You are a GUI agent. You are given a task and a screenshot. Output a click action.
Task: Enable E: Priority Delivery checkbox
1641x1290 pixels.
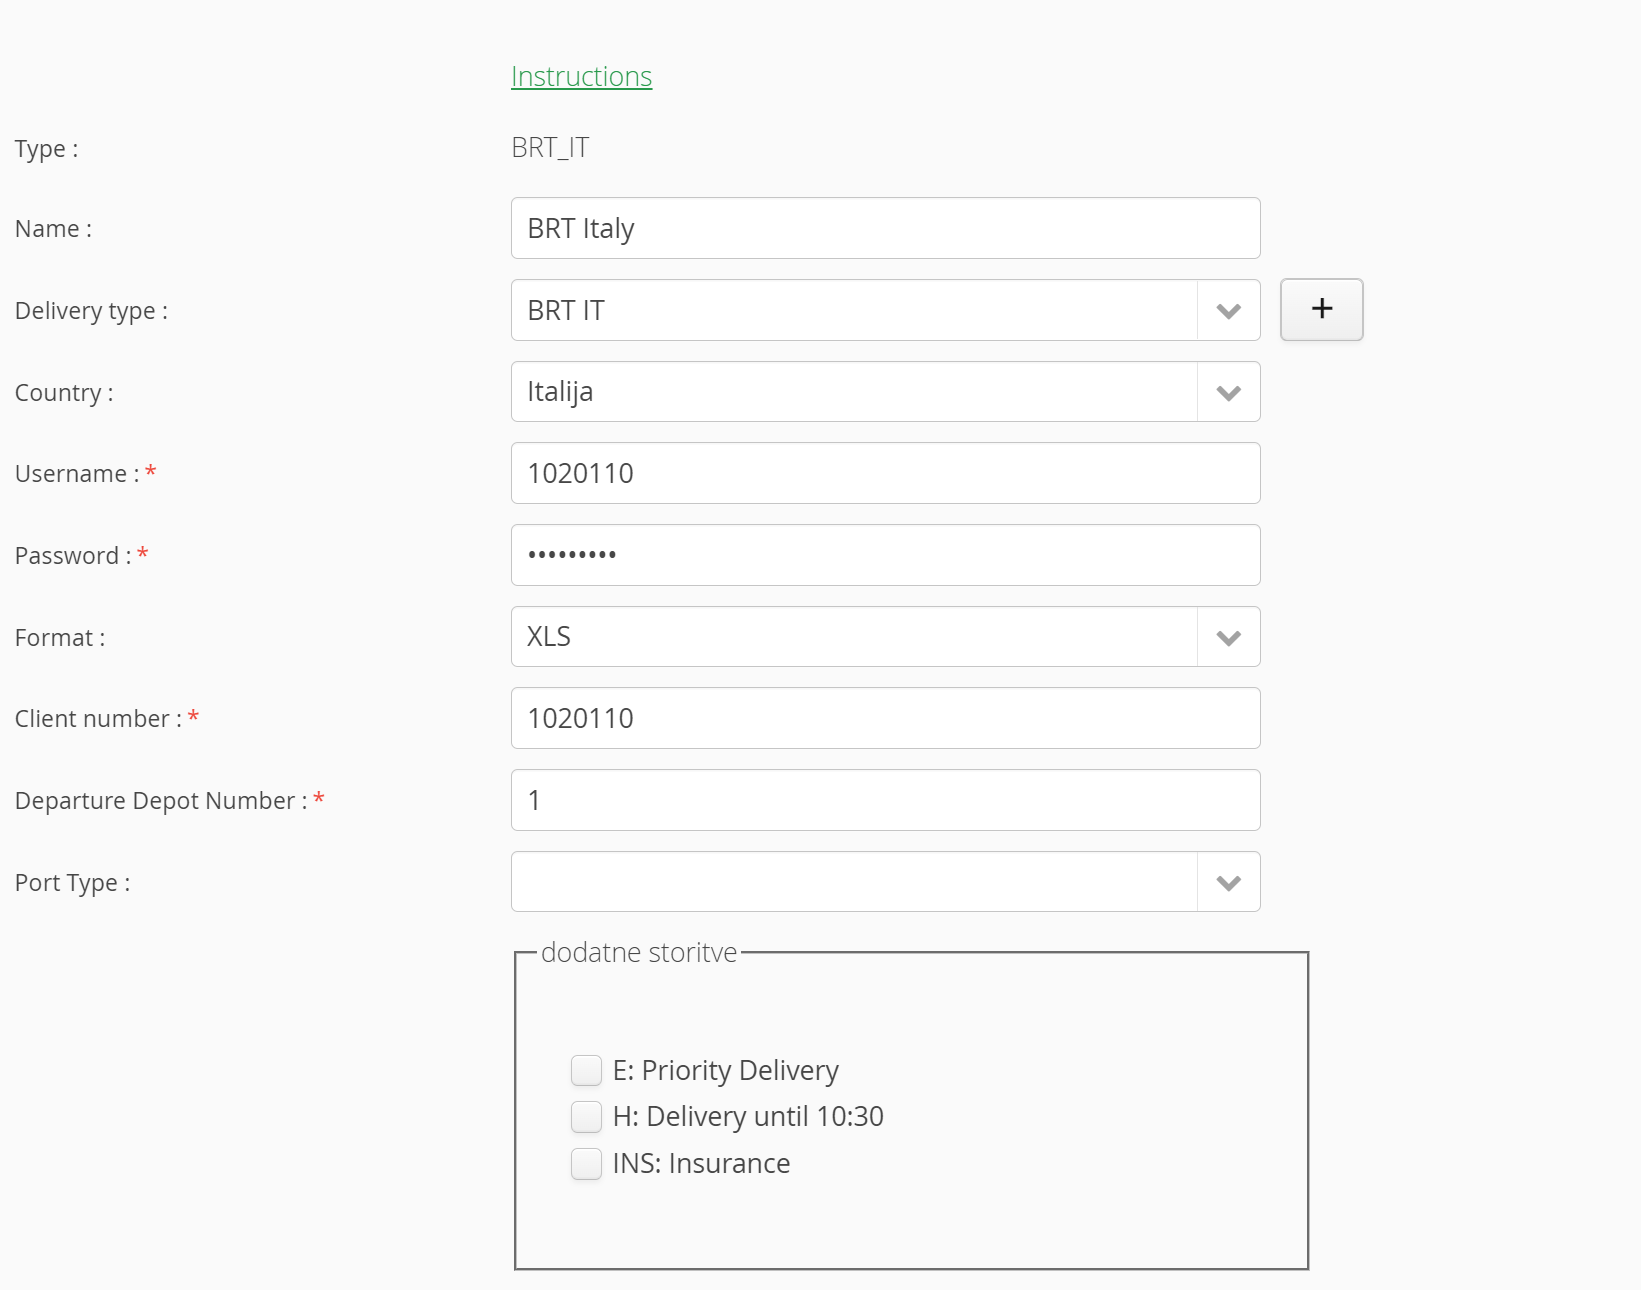tap(586, 1070)
